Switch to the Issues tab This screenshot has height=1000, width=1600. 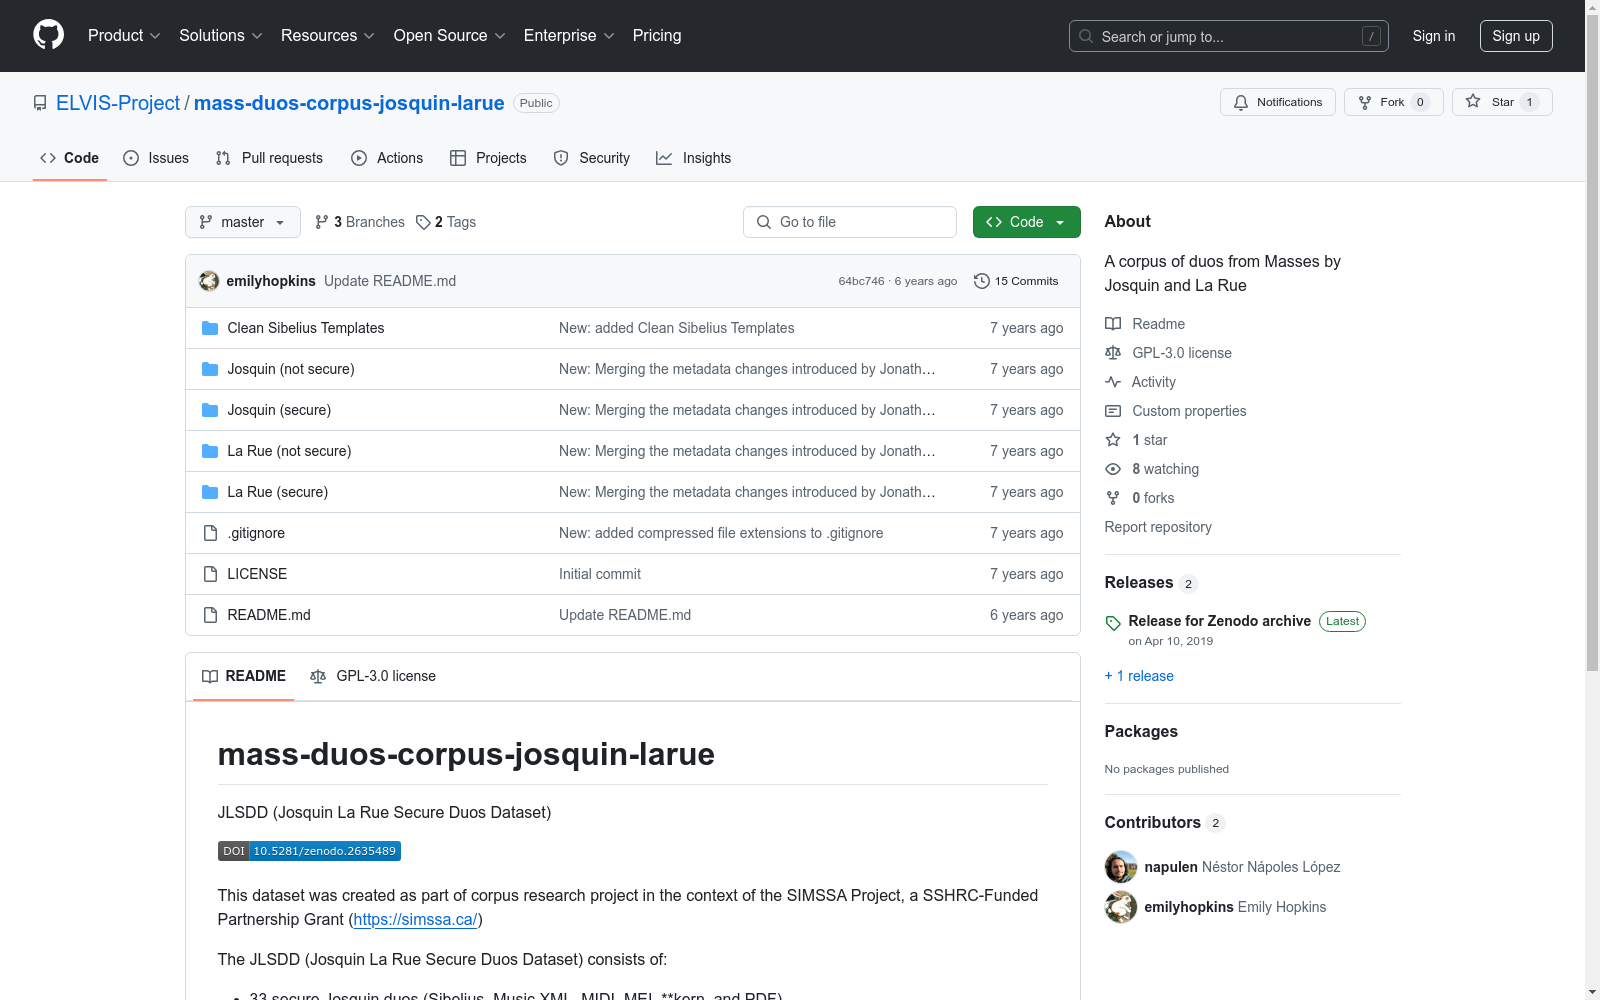click(x=156, y=158)
